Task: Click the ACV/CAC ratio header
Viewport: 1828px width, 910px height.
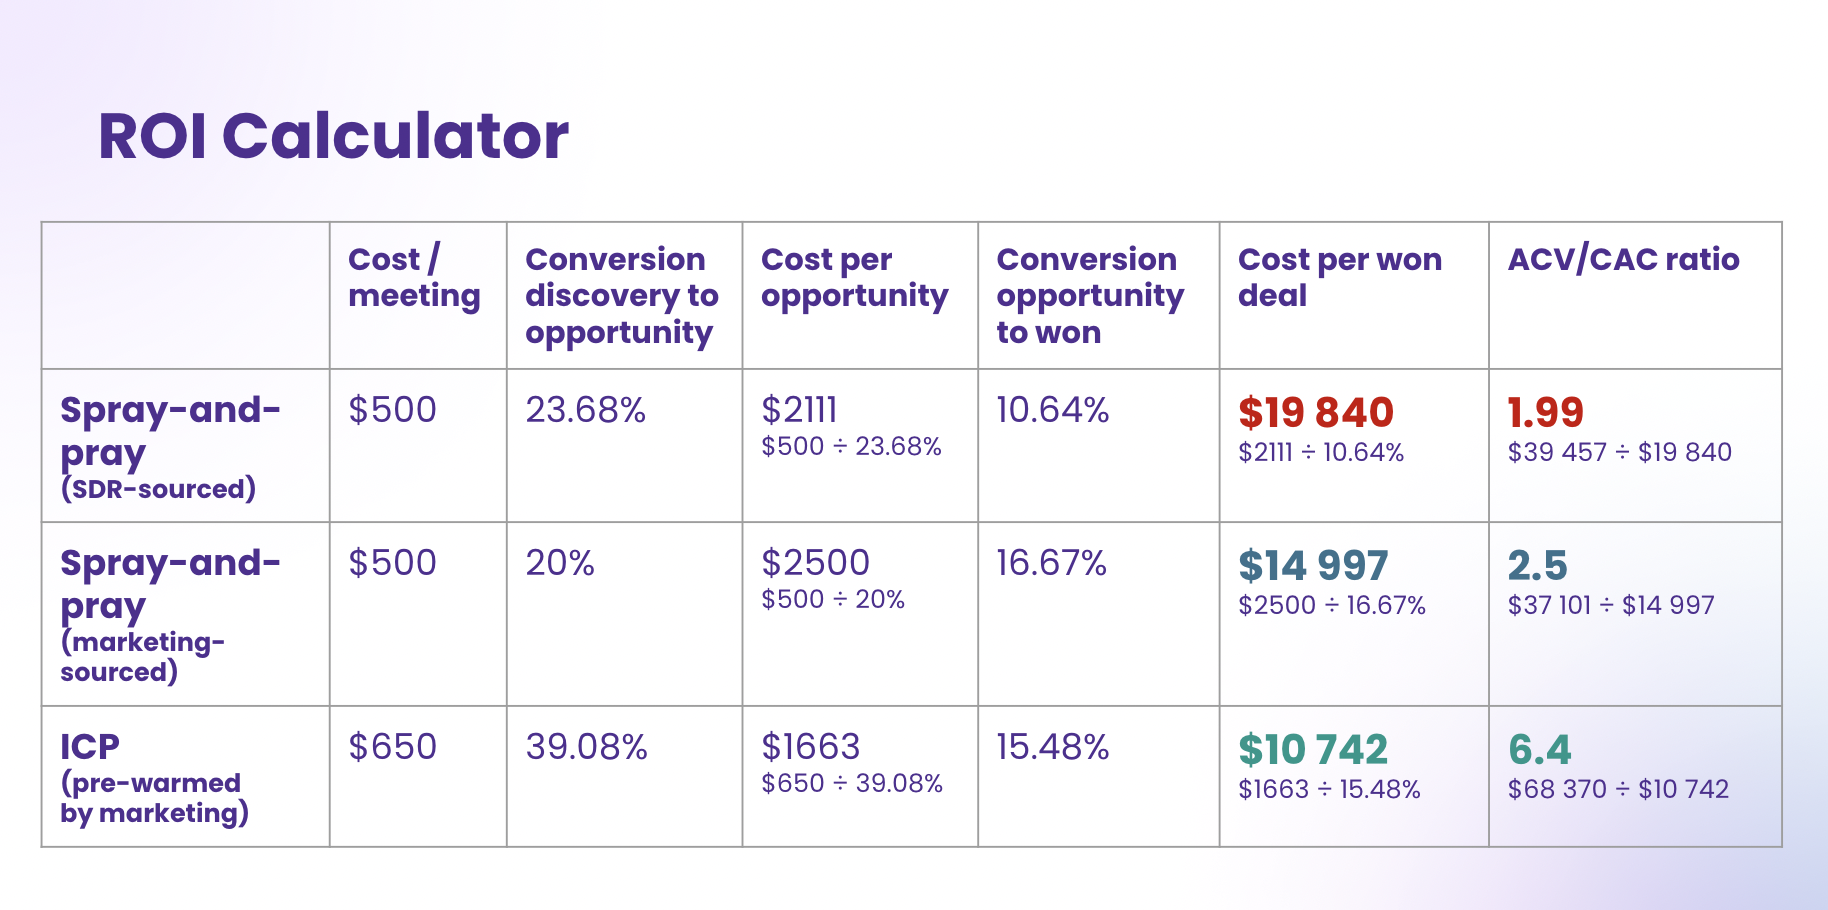Action: point(1623,260)
